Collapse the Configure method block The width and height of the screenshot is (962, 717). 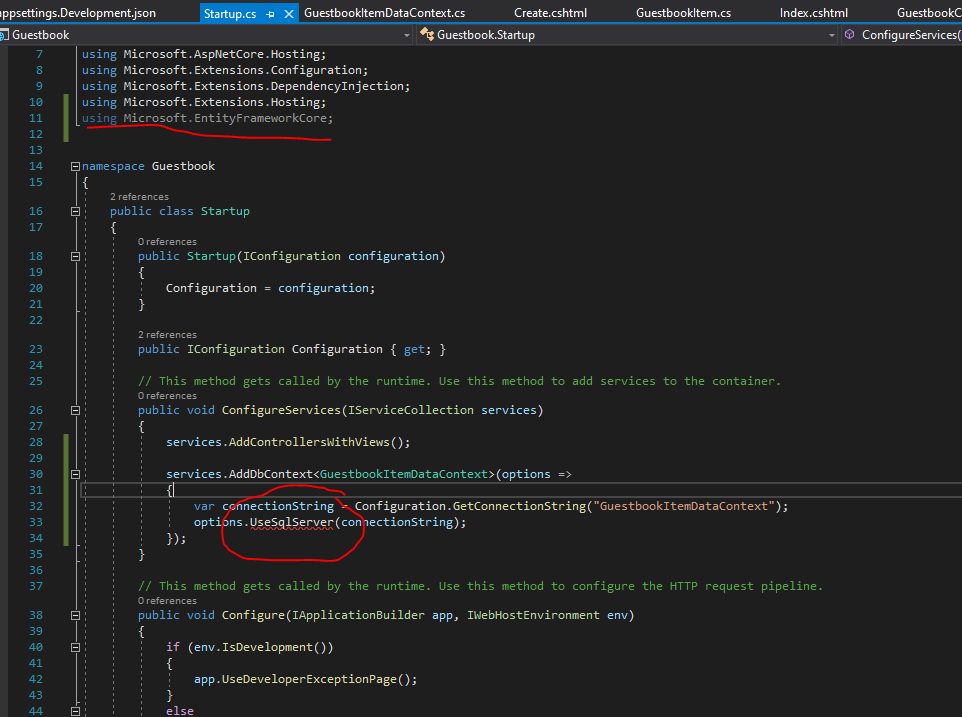[75, 615]
